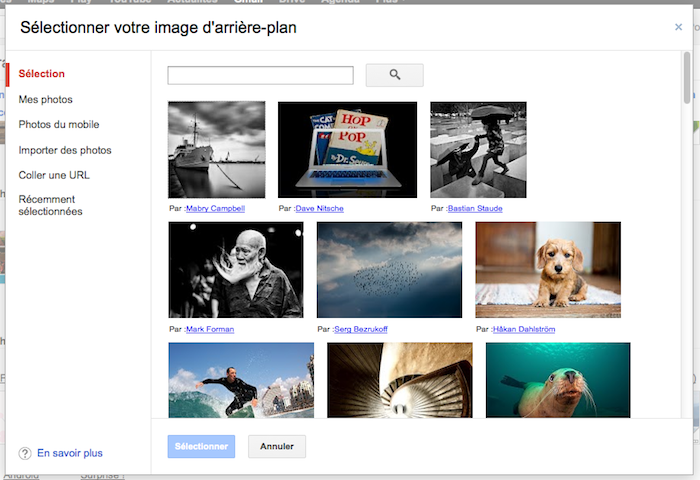The width and height of the screenshot is (700, 480).
Task: Select the umbrella jumping people photo
Action: (x=478, y=150)
